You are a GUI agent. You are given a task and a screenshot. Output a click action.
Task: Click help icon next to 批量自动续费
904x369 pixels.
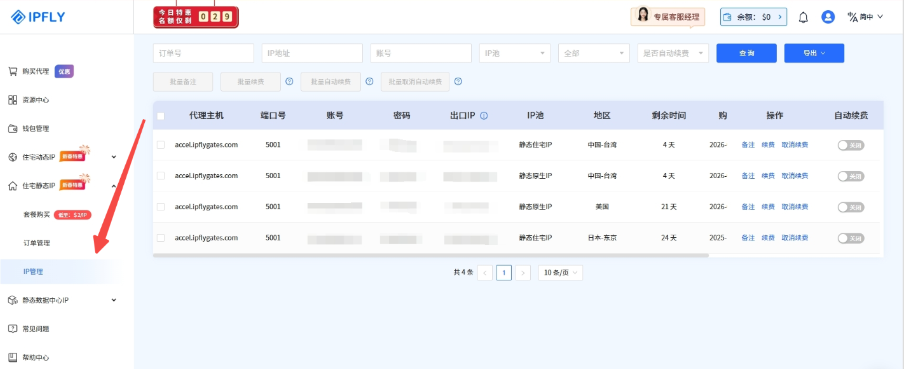(x=370, y=82)
